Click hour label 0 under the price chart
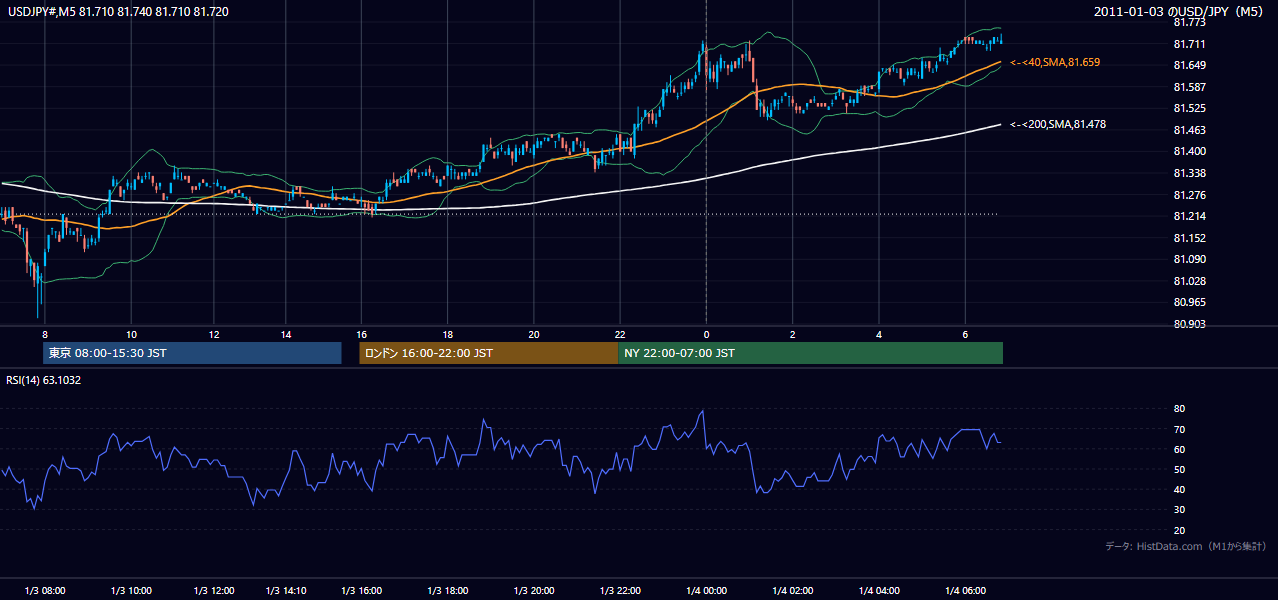The image size is (1278, 600). 706,334
